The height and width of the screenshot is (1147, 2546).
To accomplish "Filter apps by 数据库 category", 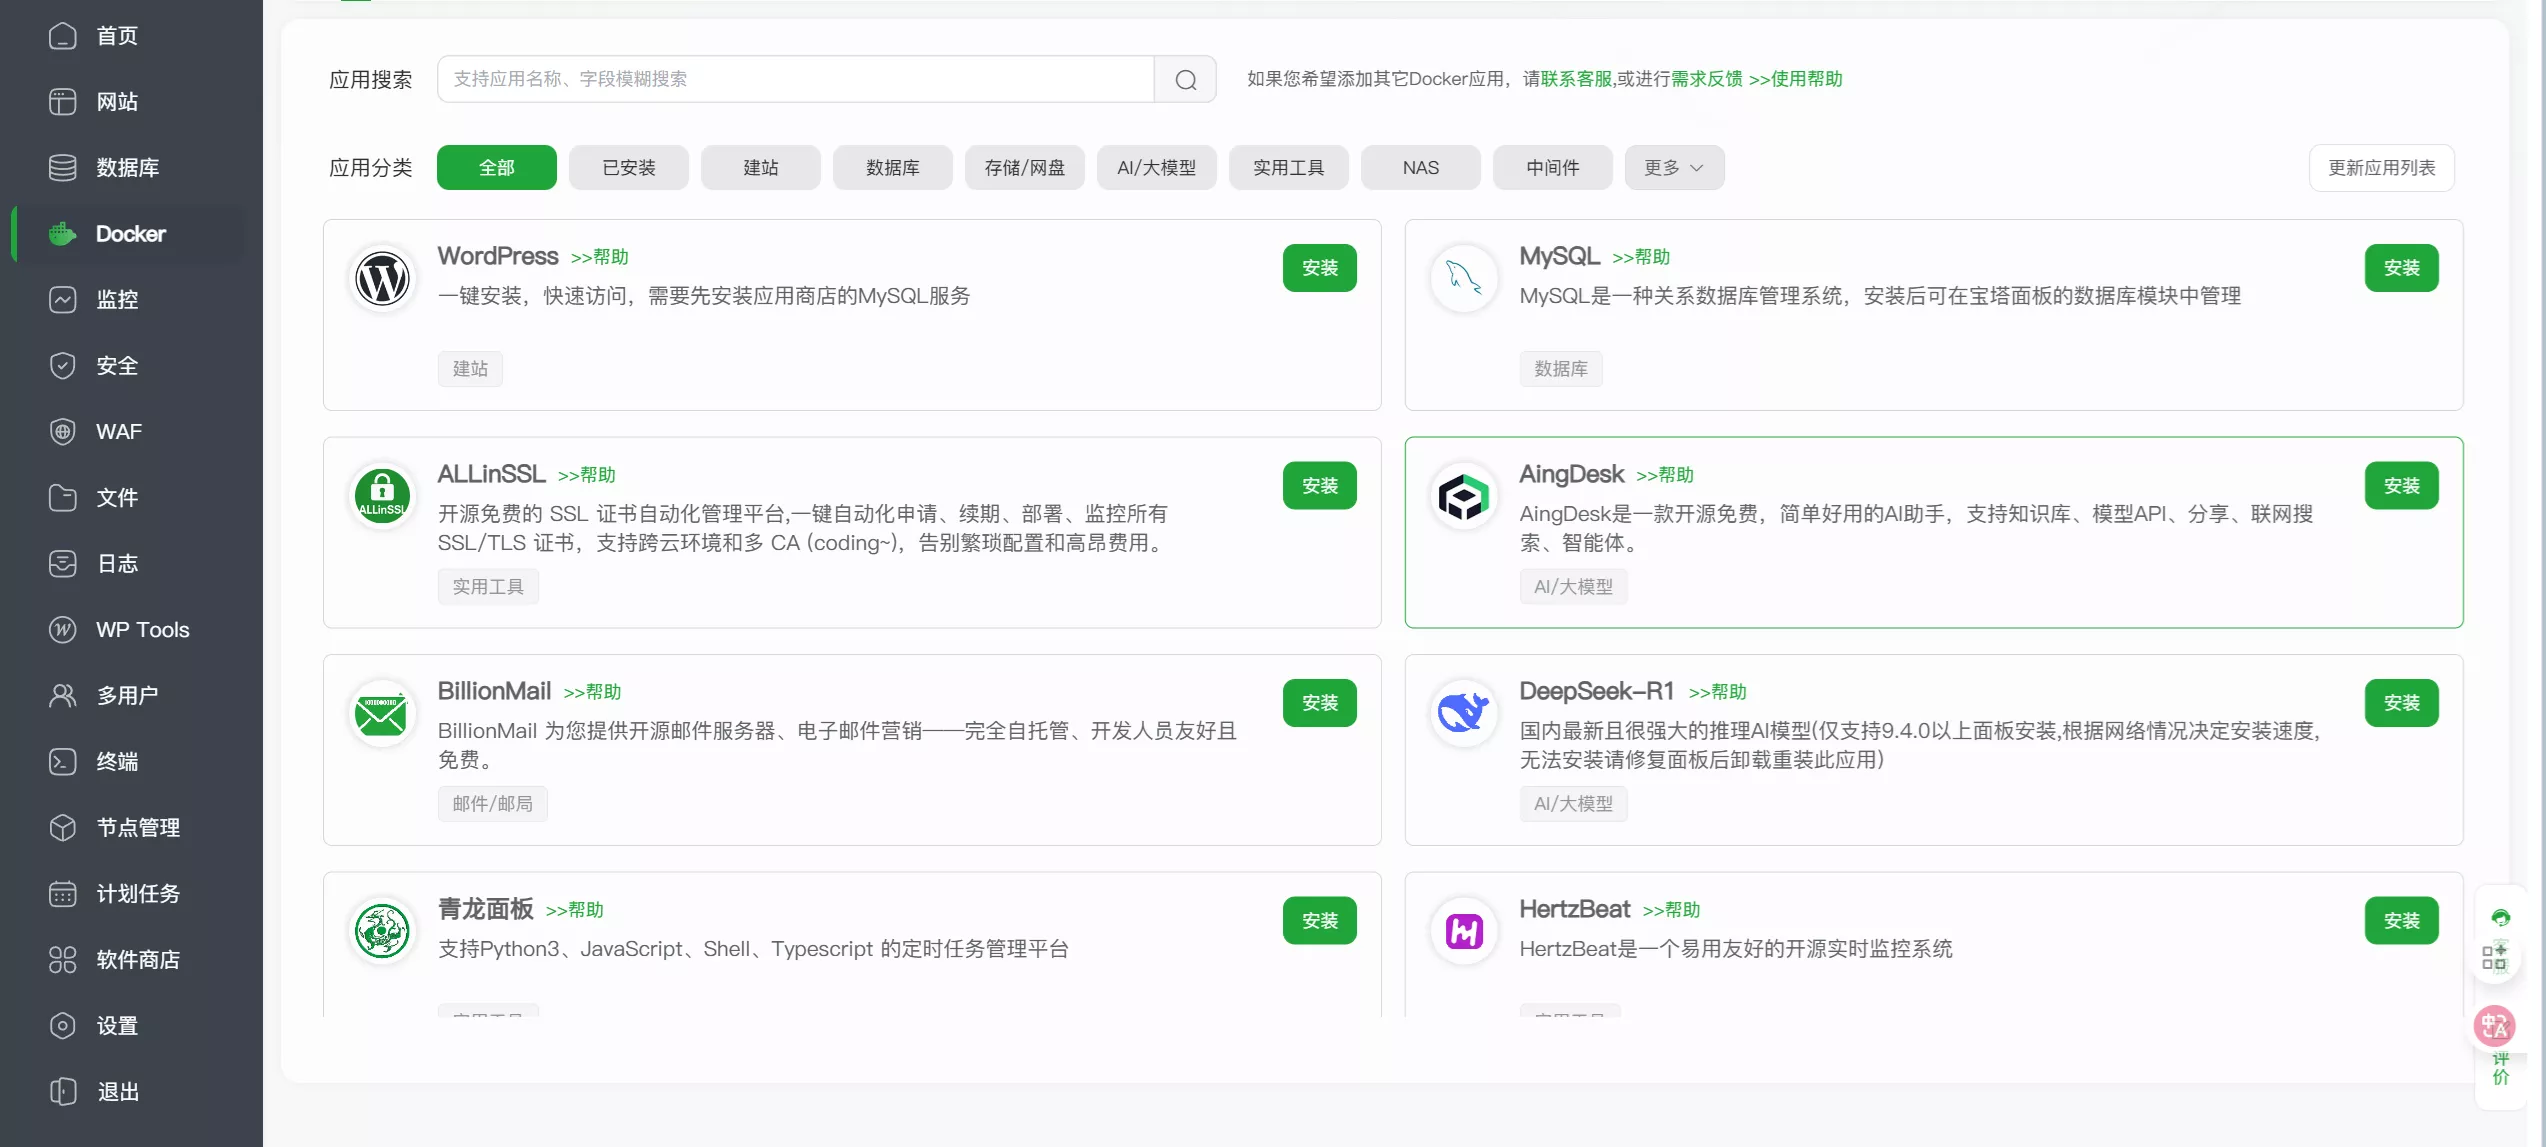I will click(x=892, y=168).
